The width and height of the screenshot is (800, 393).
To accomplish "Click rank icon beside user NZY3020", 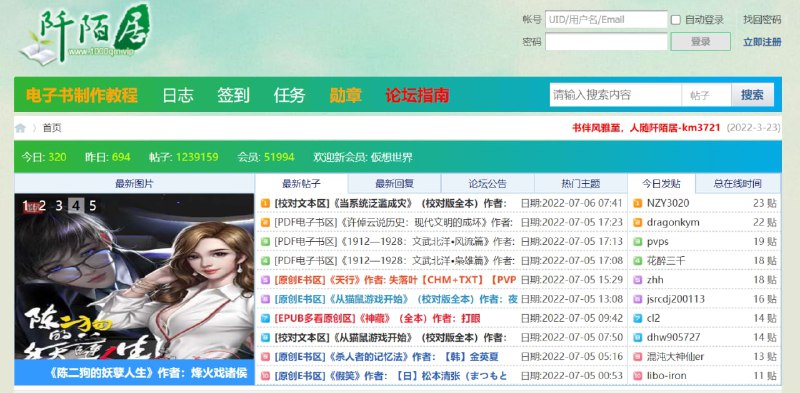I will click(638, 203).
